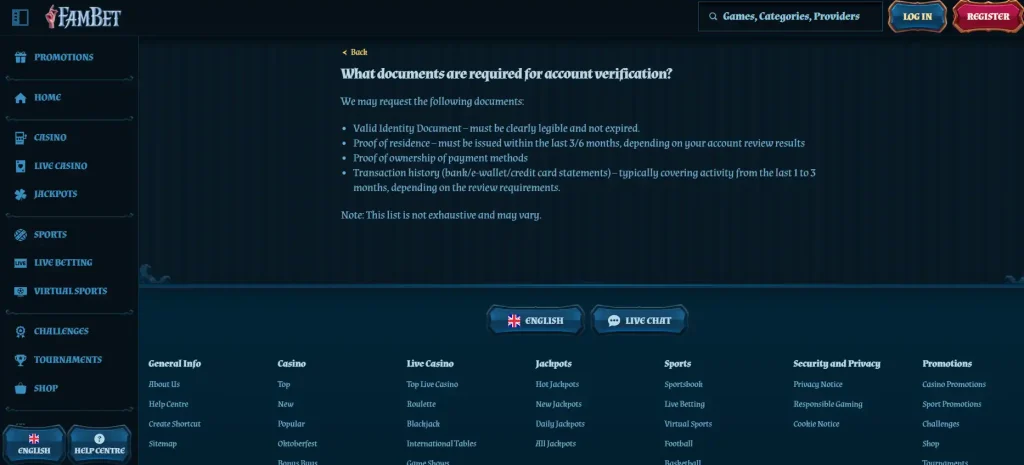Viewport: 1024px width, 465px height.
Task: Click the UK flag in footer English button
Action: coord(514,321)
